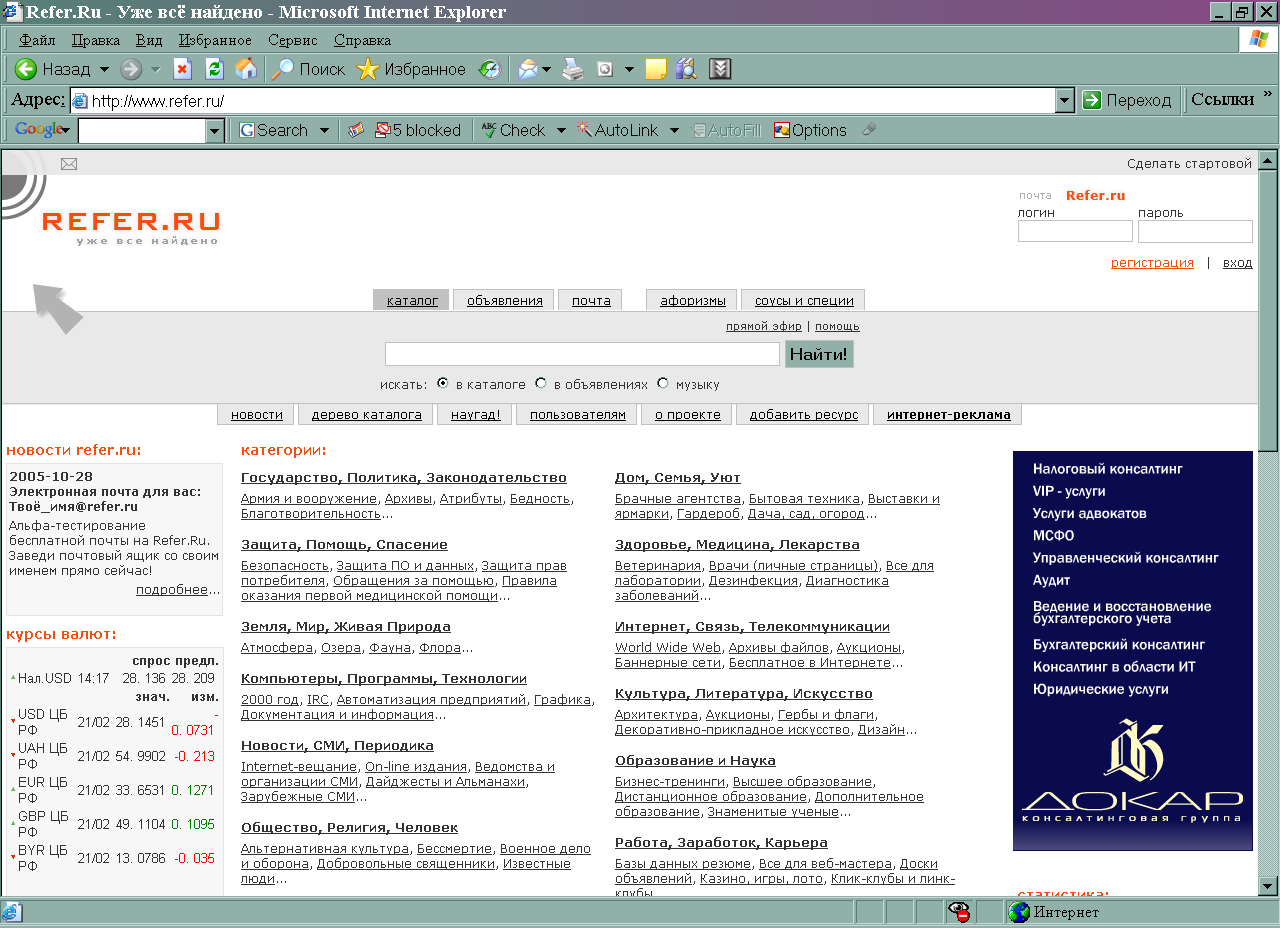Open the Справка menu
1280x928 pixels.
(362, 40)
